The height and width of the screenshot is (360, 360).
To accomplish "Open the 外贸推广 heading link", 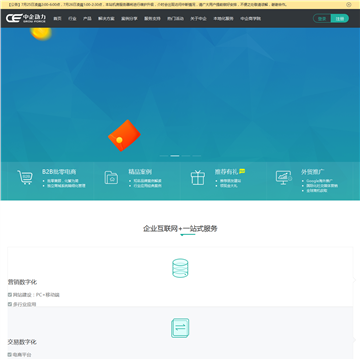I will [313, 172].
